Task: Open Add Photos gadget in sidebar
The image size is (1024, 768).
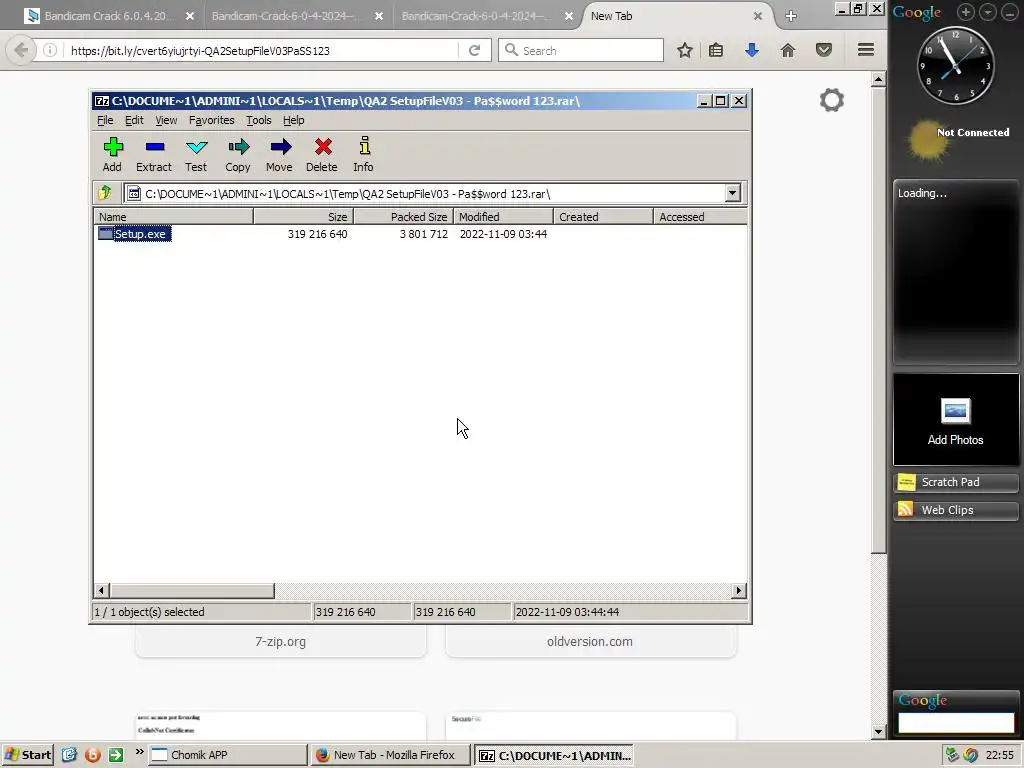Action: [956, 419]
